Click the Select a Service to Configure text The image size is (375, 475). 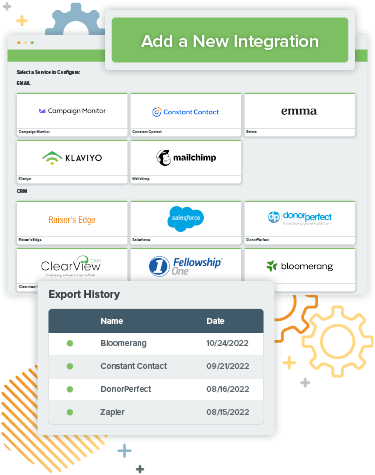tap(48, 72)
